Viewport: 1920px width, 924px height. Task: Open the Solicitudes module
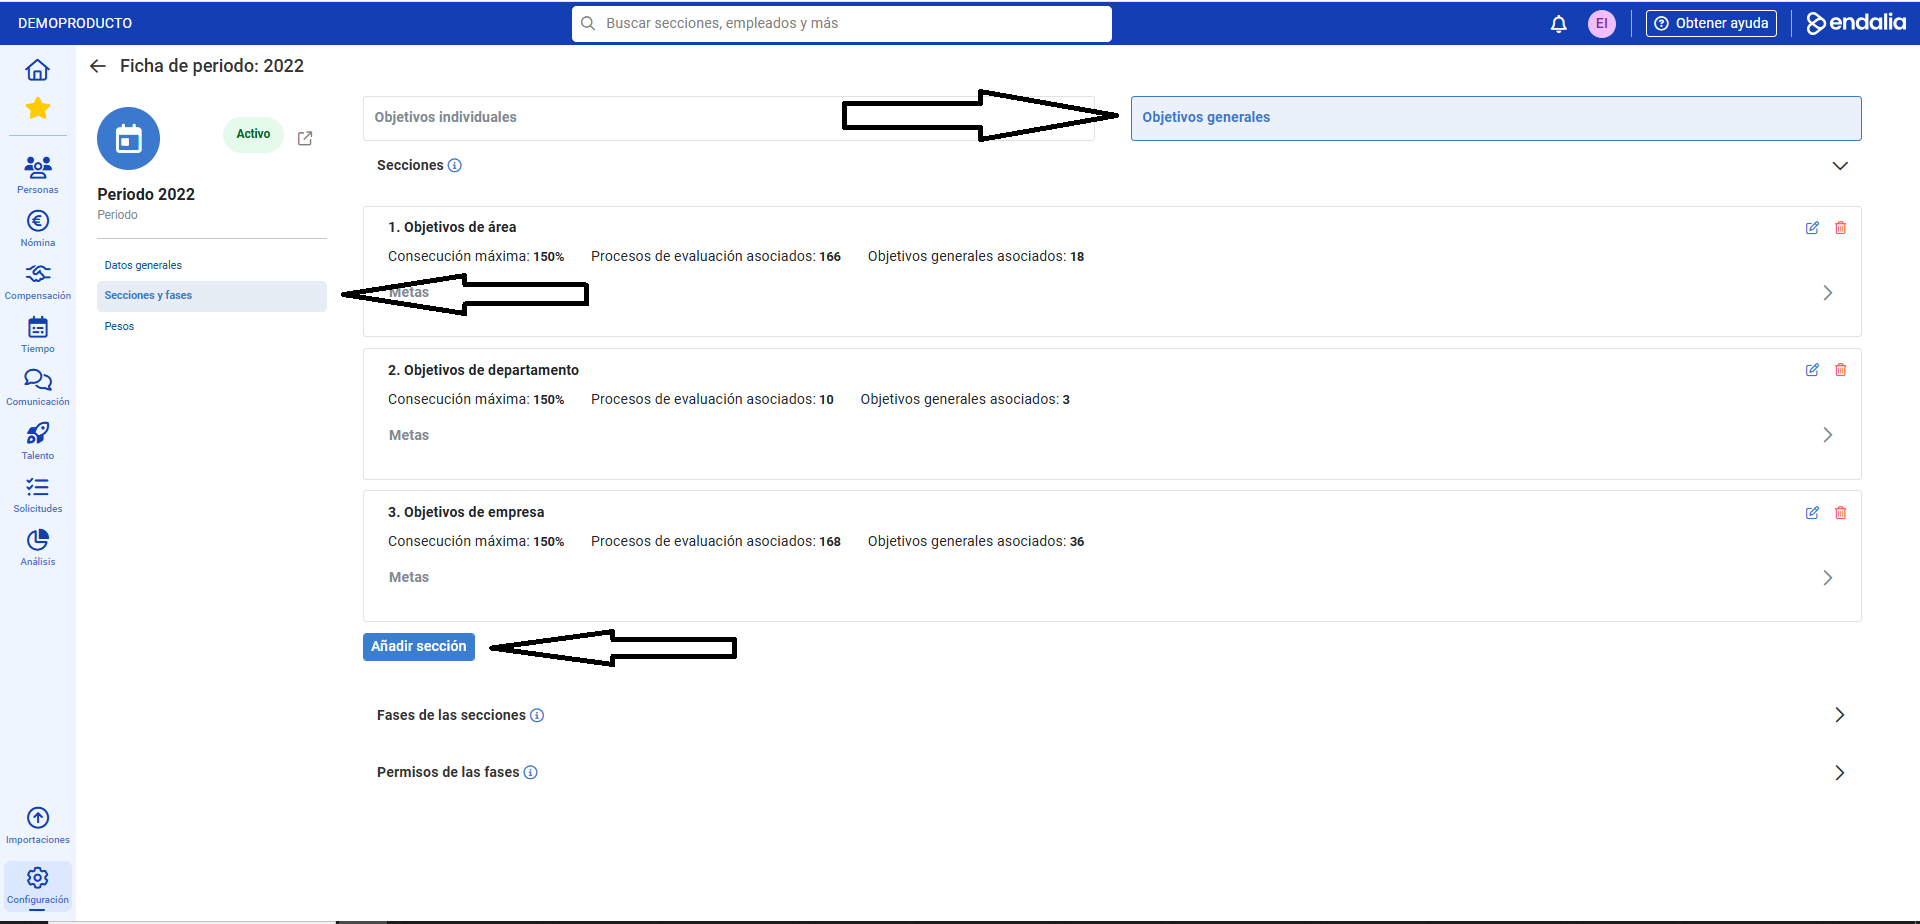(x=38, y=494)
